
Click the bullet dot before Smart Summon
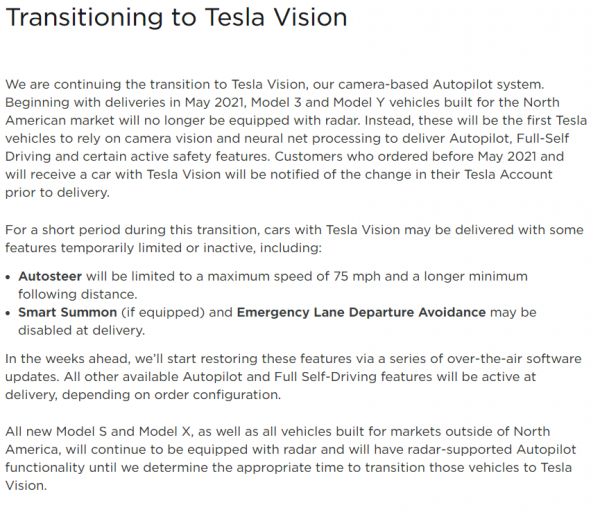click(x=10, y=314)
